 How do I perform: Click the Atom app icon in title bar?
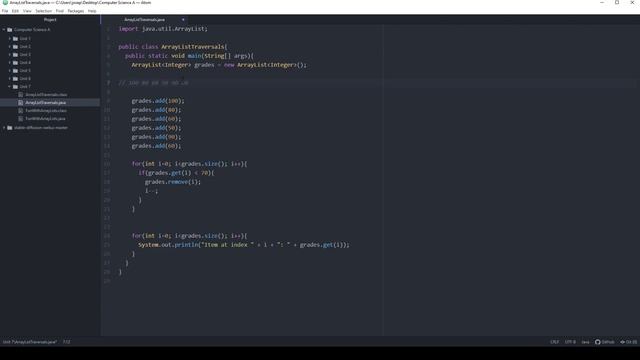(5, 2)
